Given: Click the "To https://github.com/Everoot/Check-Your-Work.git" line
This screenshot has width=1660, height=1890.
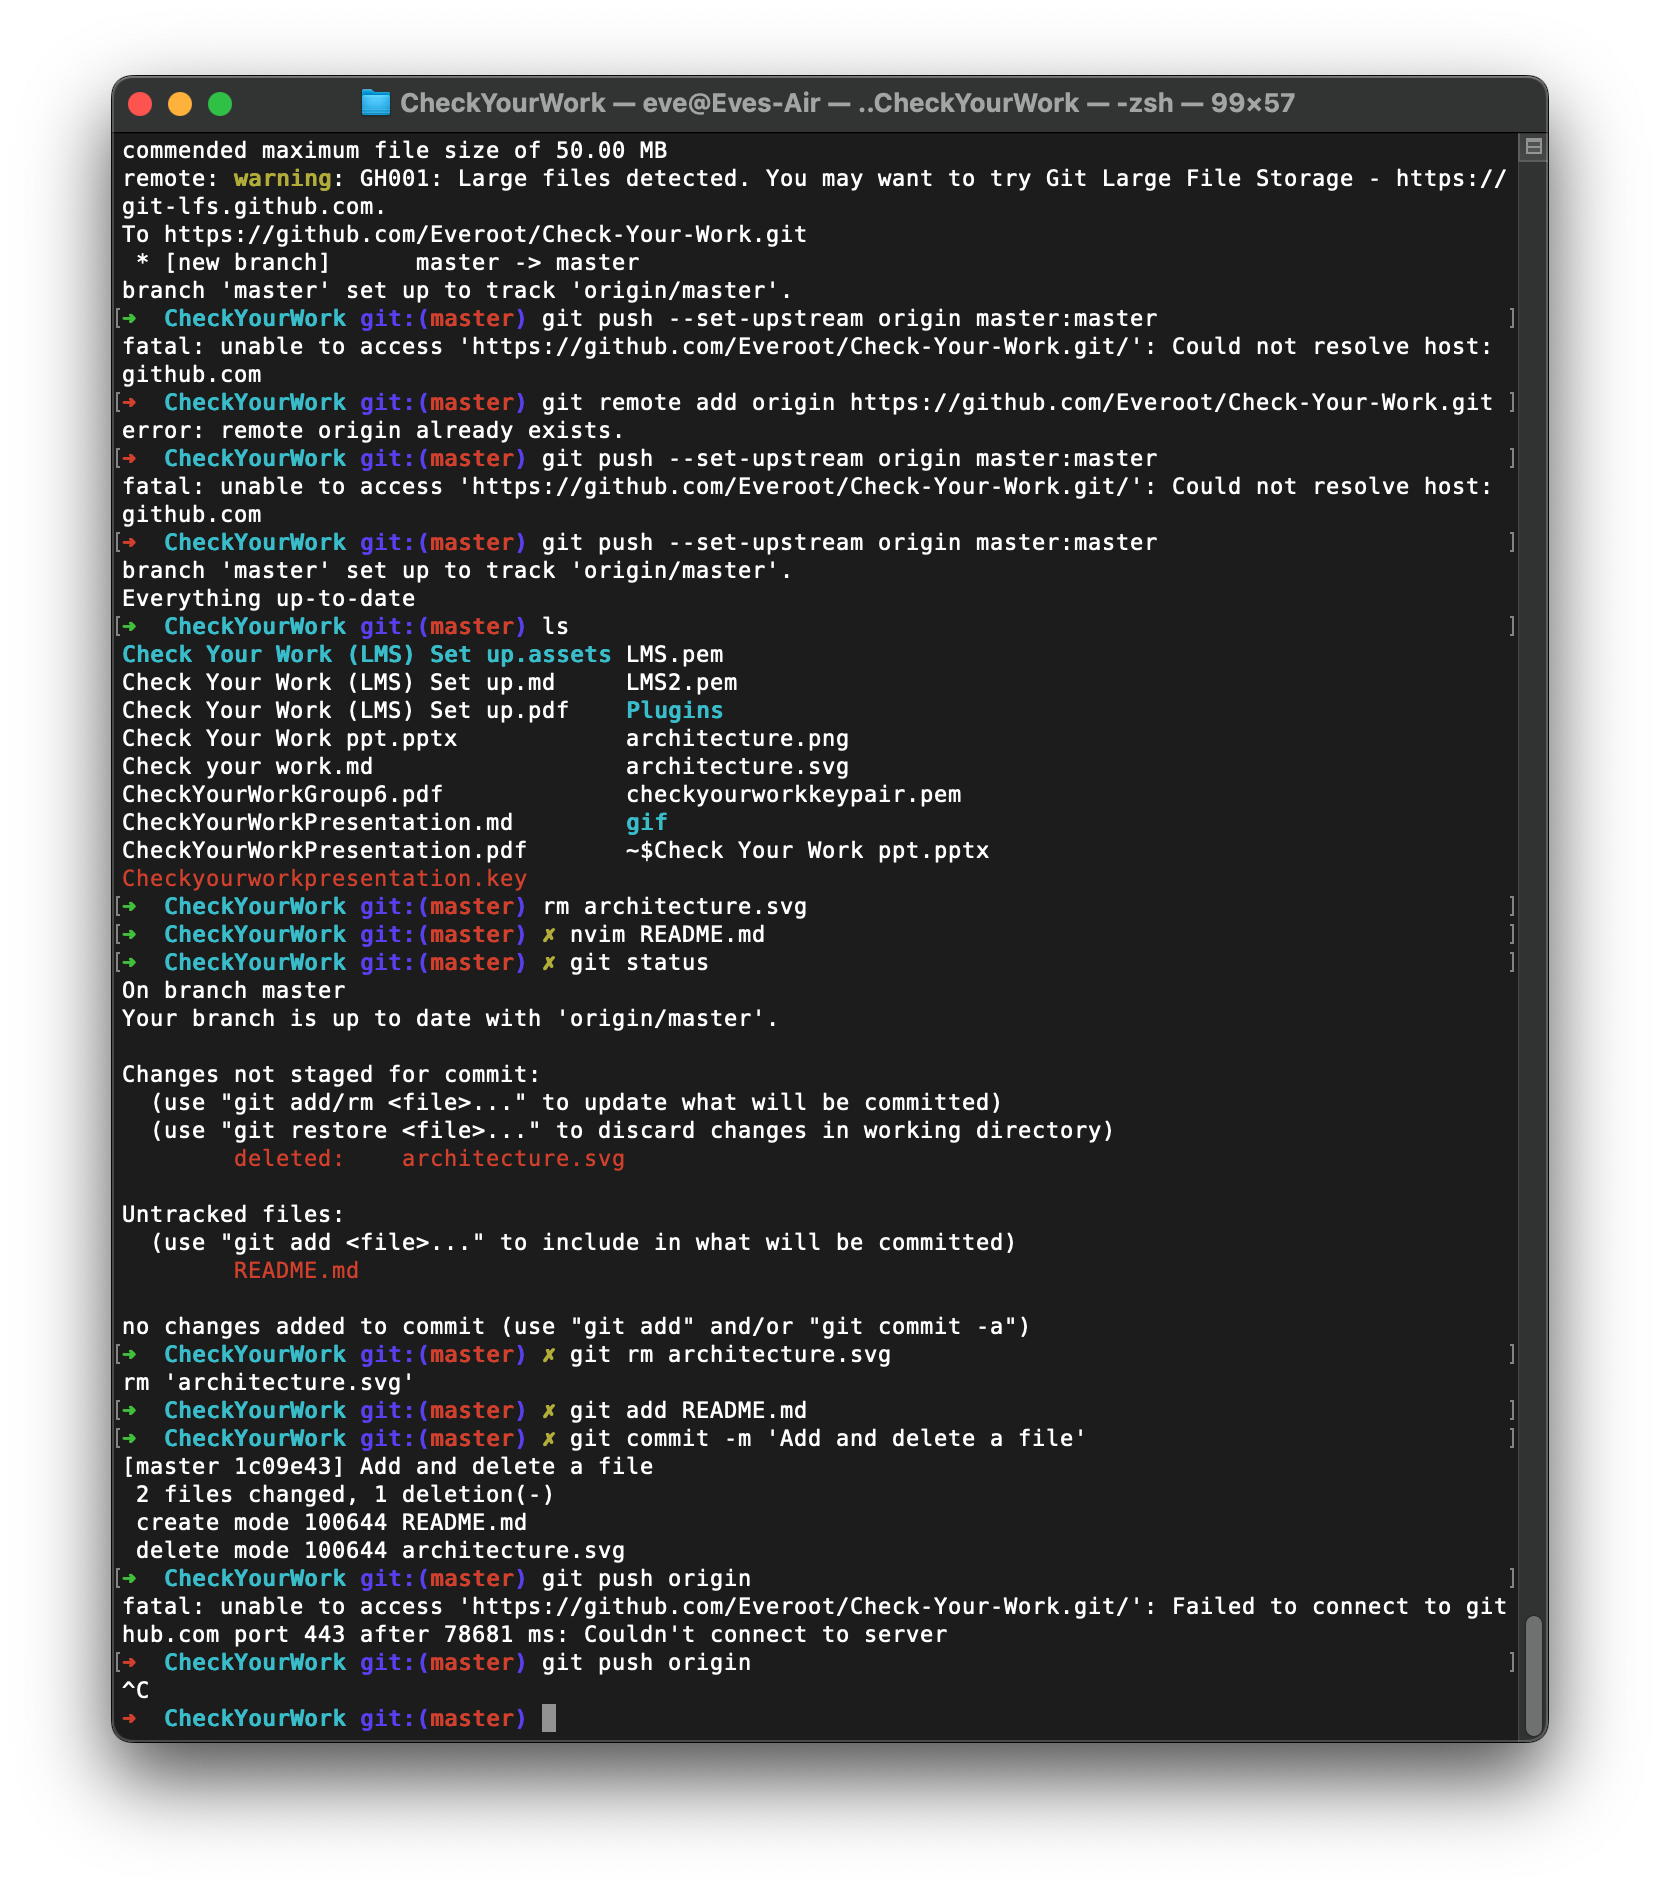Looking at the screenshot, I should click(464, 234).
